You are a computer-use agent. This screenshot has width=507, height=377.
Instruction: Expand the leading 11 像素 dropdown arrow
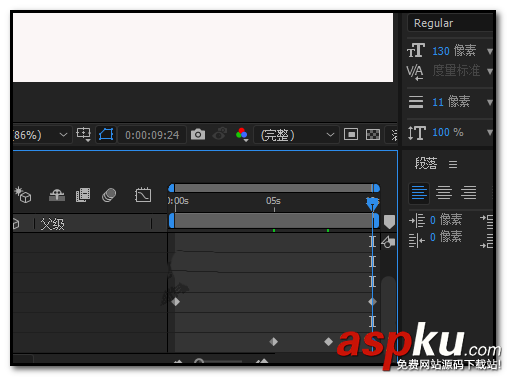(489, 102)
